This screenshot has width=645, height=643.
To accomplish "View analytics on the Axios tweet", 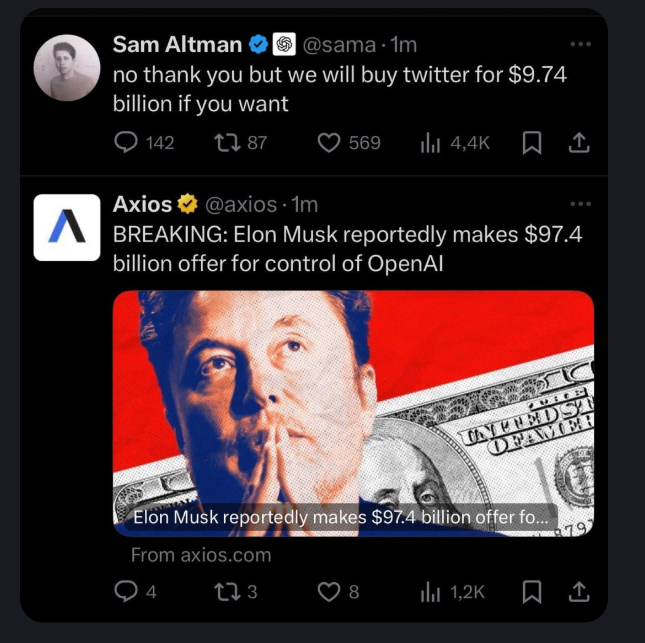I will 430,592.
